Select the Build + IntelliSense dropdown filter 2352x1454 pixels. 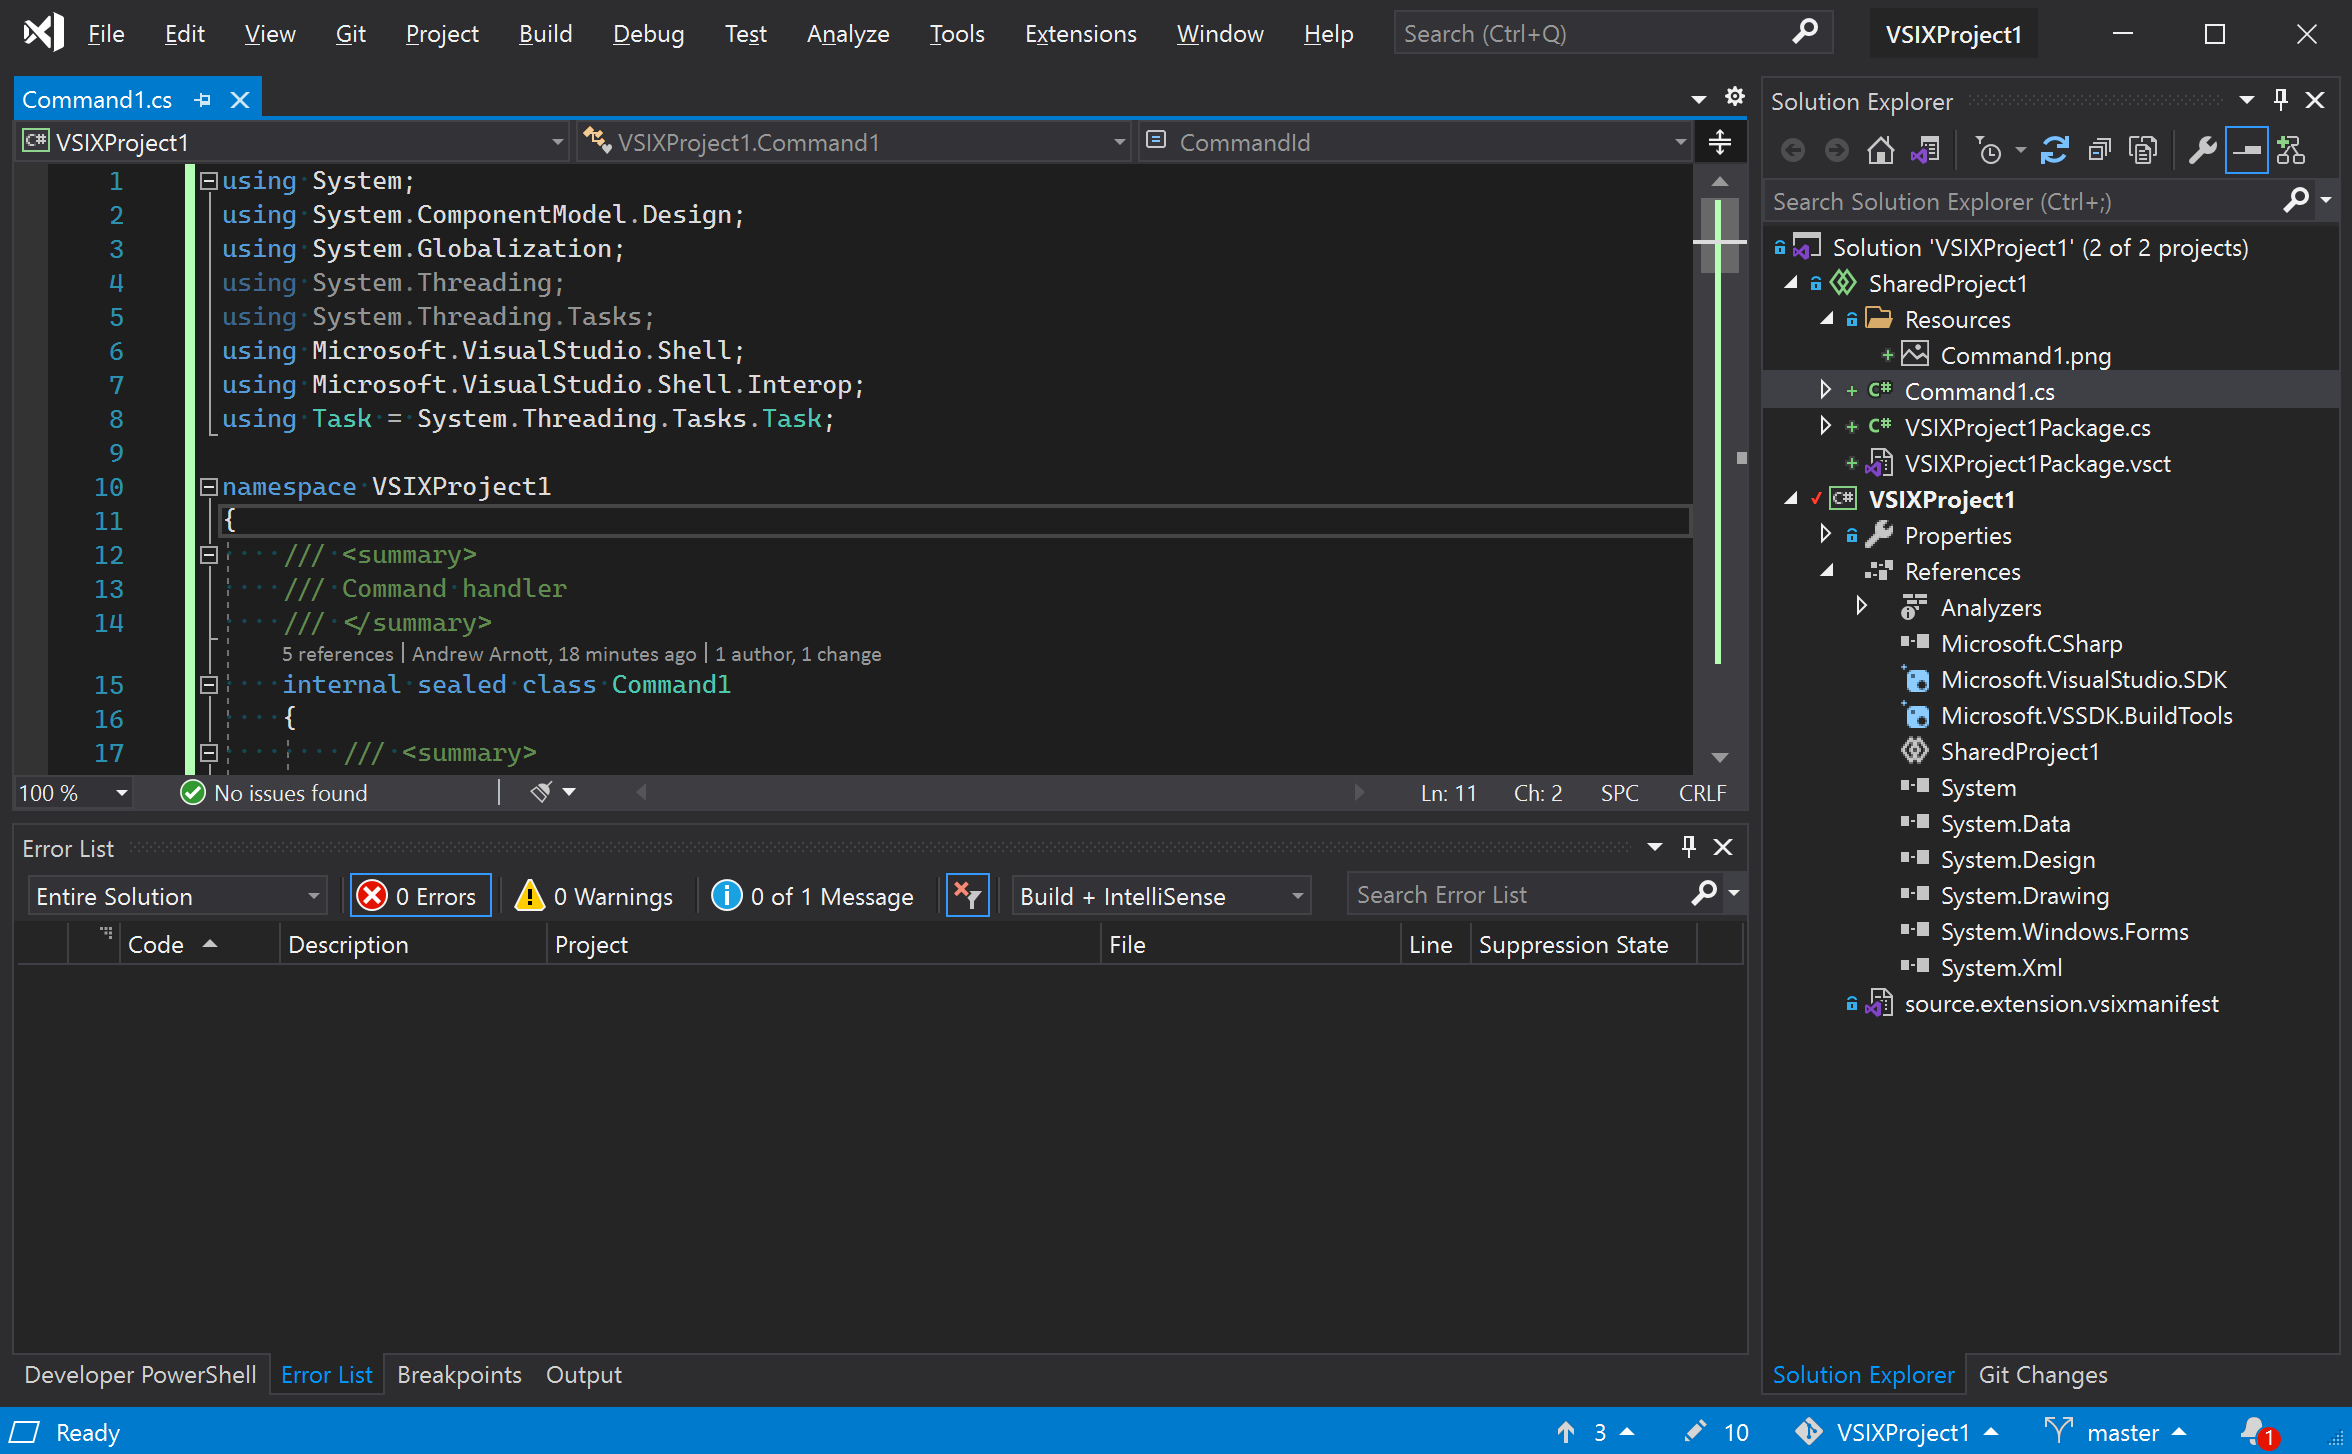point(1158,894)
